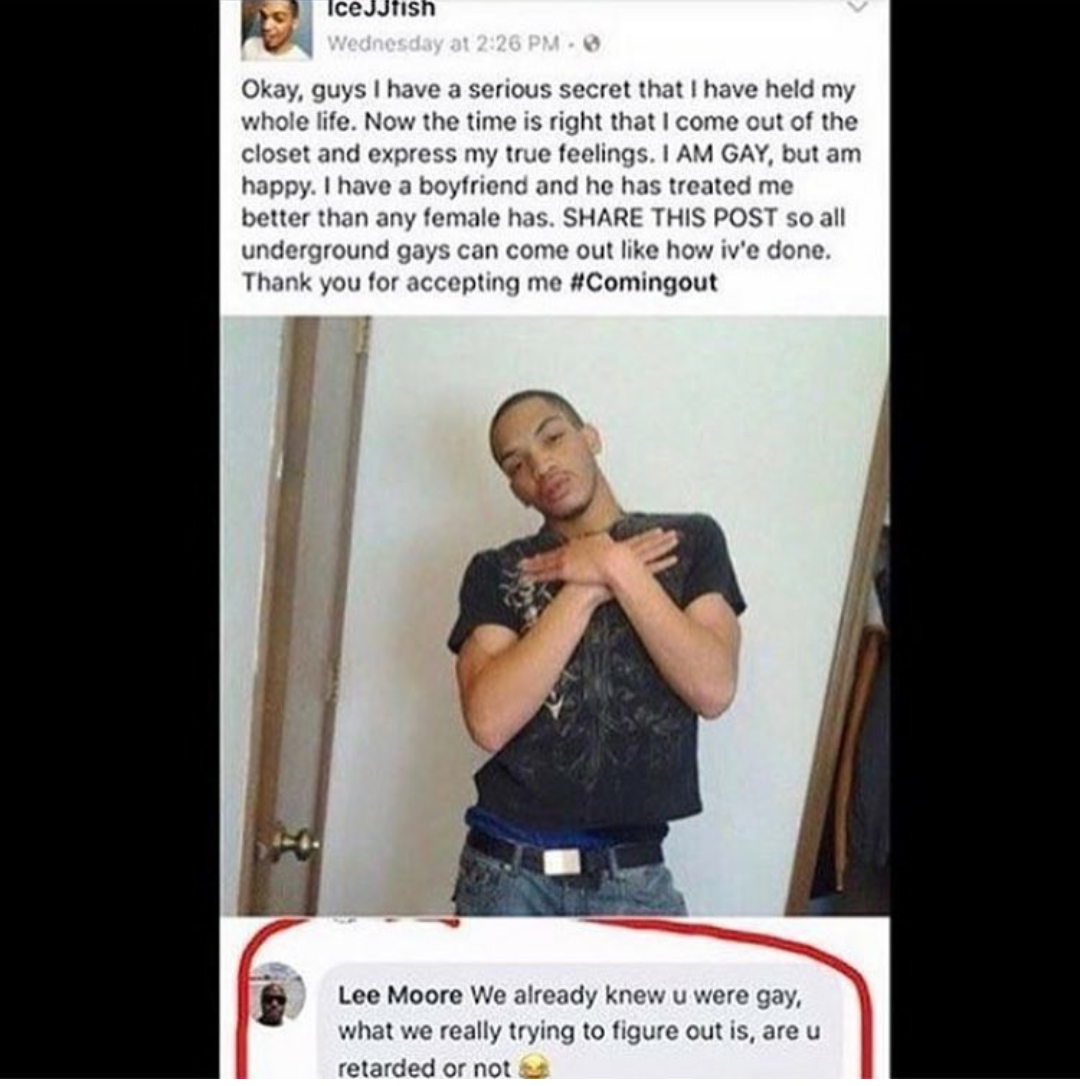Open the 'Wednesday at 2:26 PM' timestamp
The image size is (1080, 1086).
click(443, 44)
